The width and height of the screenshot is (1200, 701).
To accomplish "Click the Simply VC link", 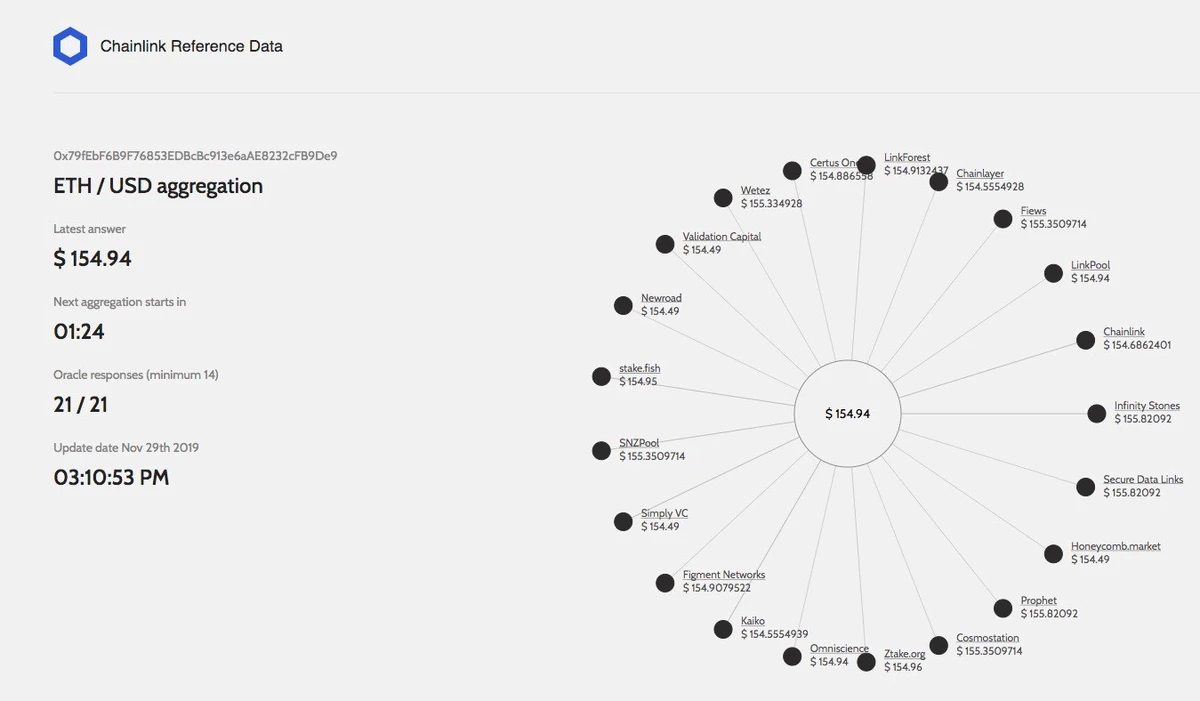I will click(664, 514).
